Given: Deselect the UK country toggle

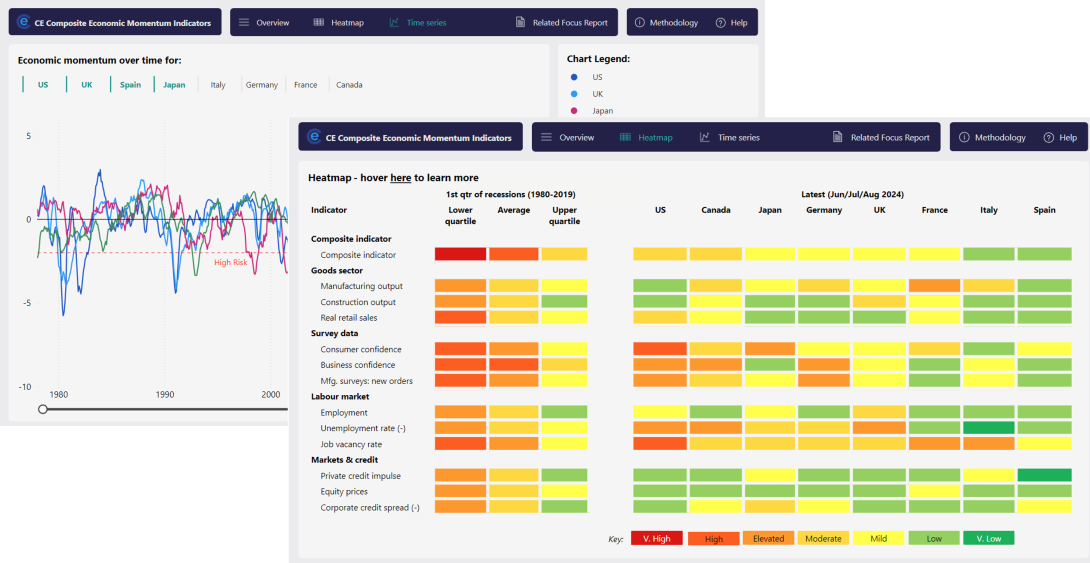Looking at the screenshot, I should pyautogui.click(x=87, y=85).
